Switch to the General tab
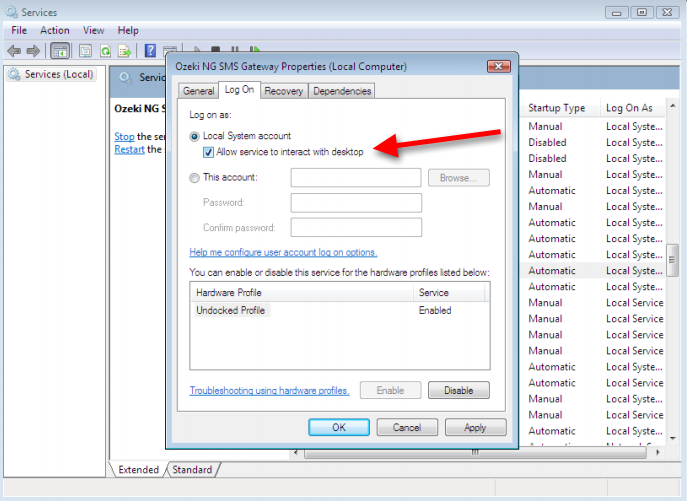 198,91
